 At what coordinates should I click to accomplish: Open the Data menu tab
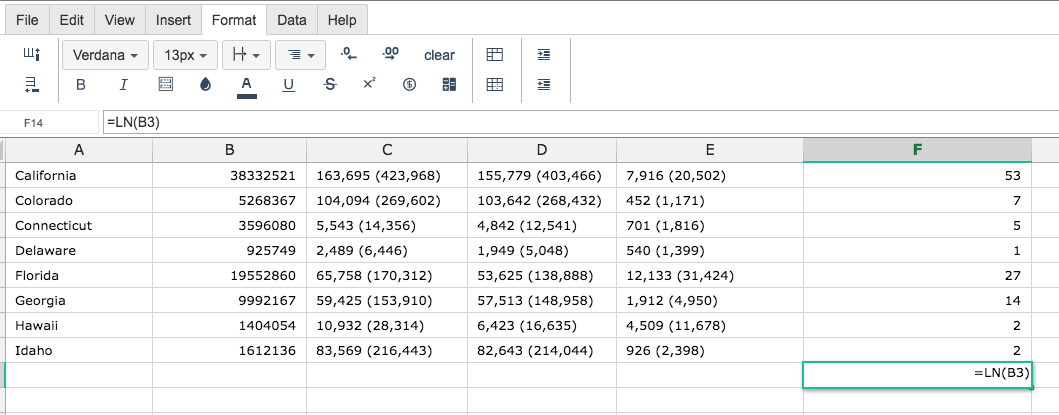pyautogui.click(x=292, y=20)
